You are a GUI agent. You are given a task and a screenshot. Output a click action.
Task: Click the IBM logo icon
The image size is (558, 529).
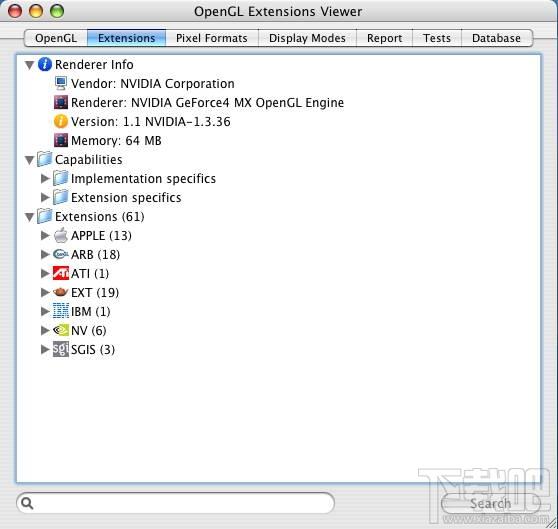[x=60, y=311]
